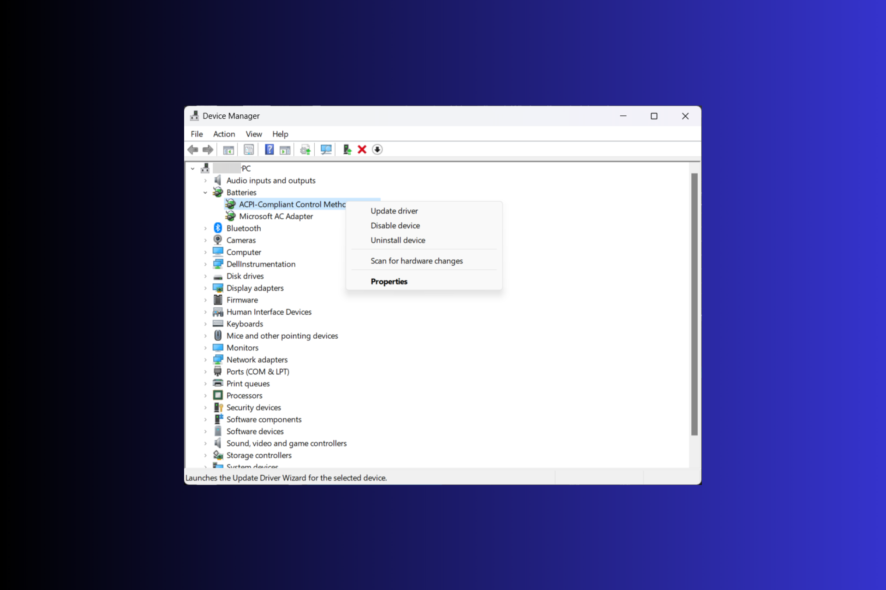Select ACPI-Compliant Control Method device
Viewport: 886px width, 590px height.
pyautogui.click(x=292, y=204)
